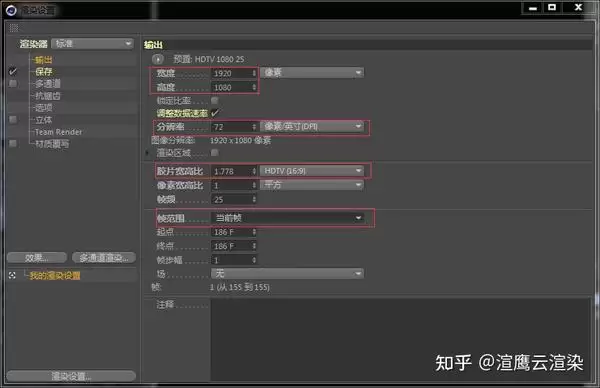The width and height of the screenshot is (600, 388).
Task: Maximize the render settings window
Action: pyautogui.click(x=552, y=8)
